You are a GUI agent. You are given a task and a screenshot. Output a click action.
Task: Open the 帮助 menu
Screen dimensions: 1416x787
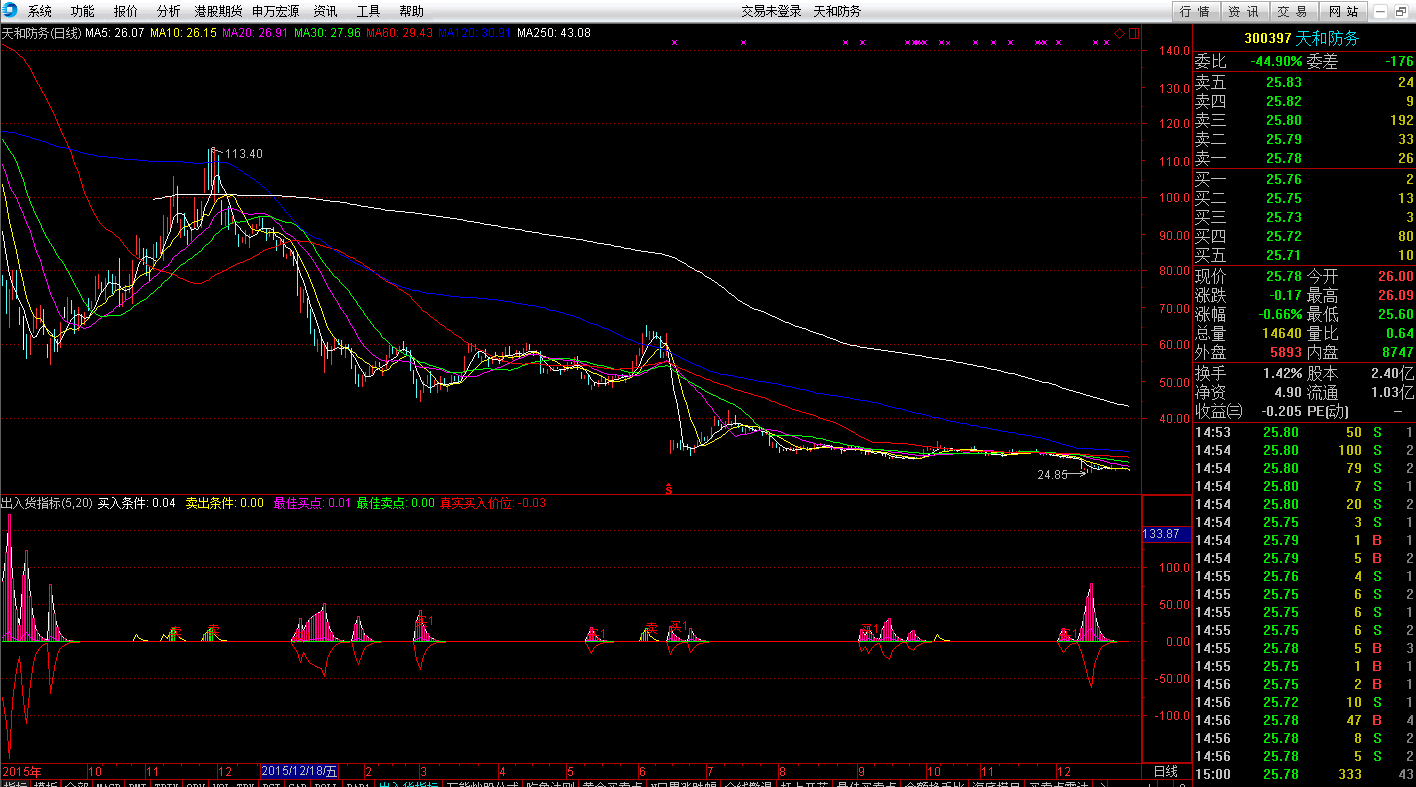point(411,11)
